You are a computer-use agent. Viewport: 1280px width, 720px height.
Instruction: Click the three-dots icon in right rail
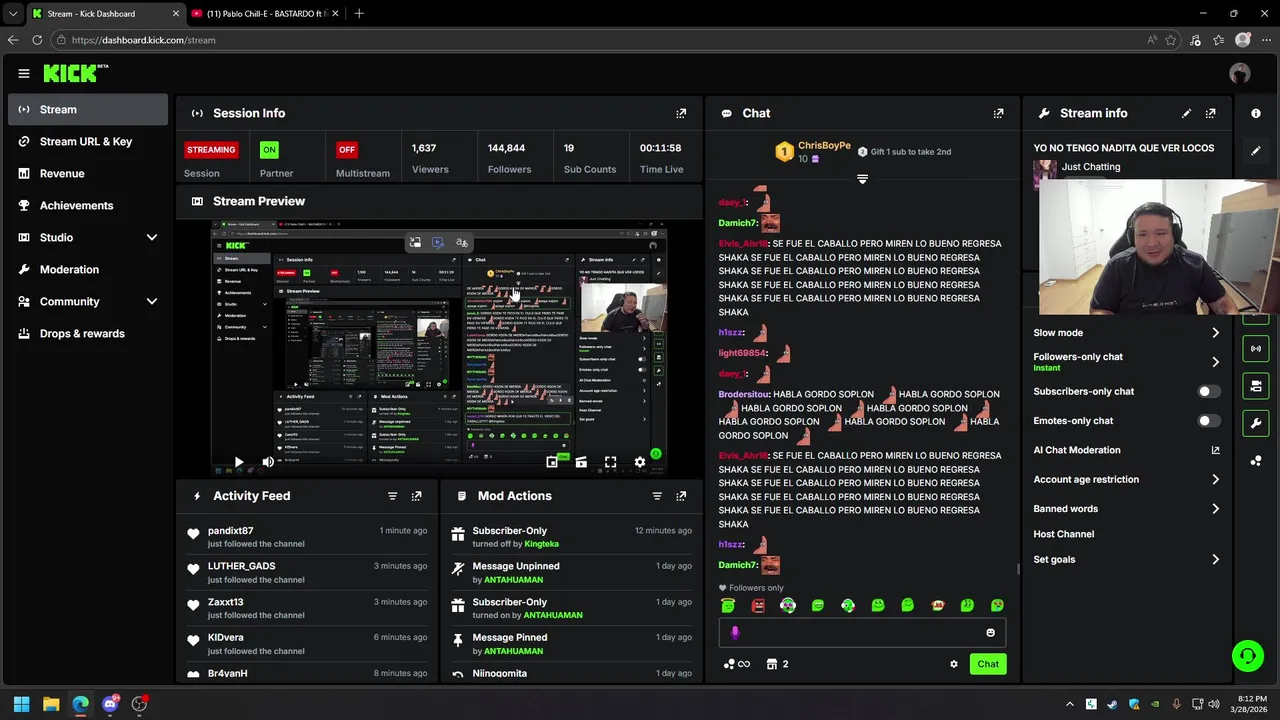(x=1256, y=460)
